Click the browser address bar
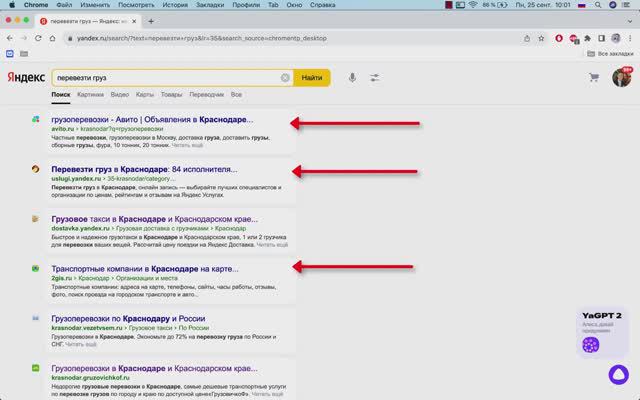This screenshot has width=640, height=400. pos(294,38)
